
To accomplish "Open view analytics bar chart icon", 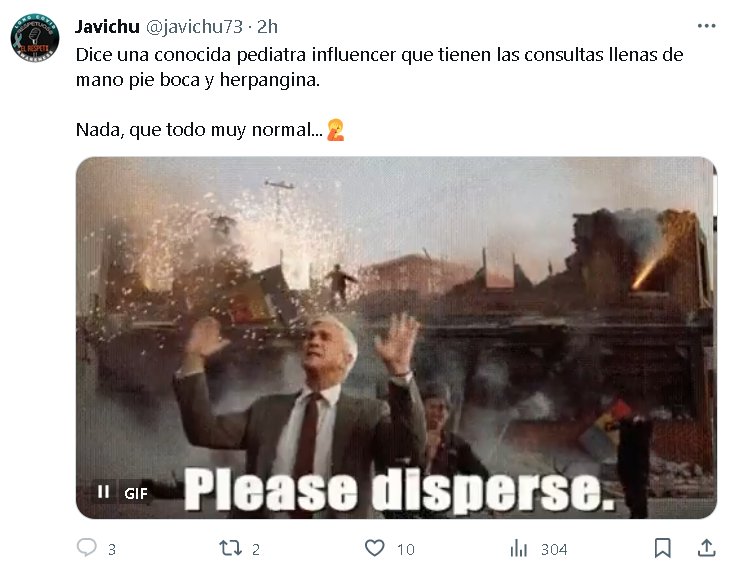I will click(x=519, y=548).
